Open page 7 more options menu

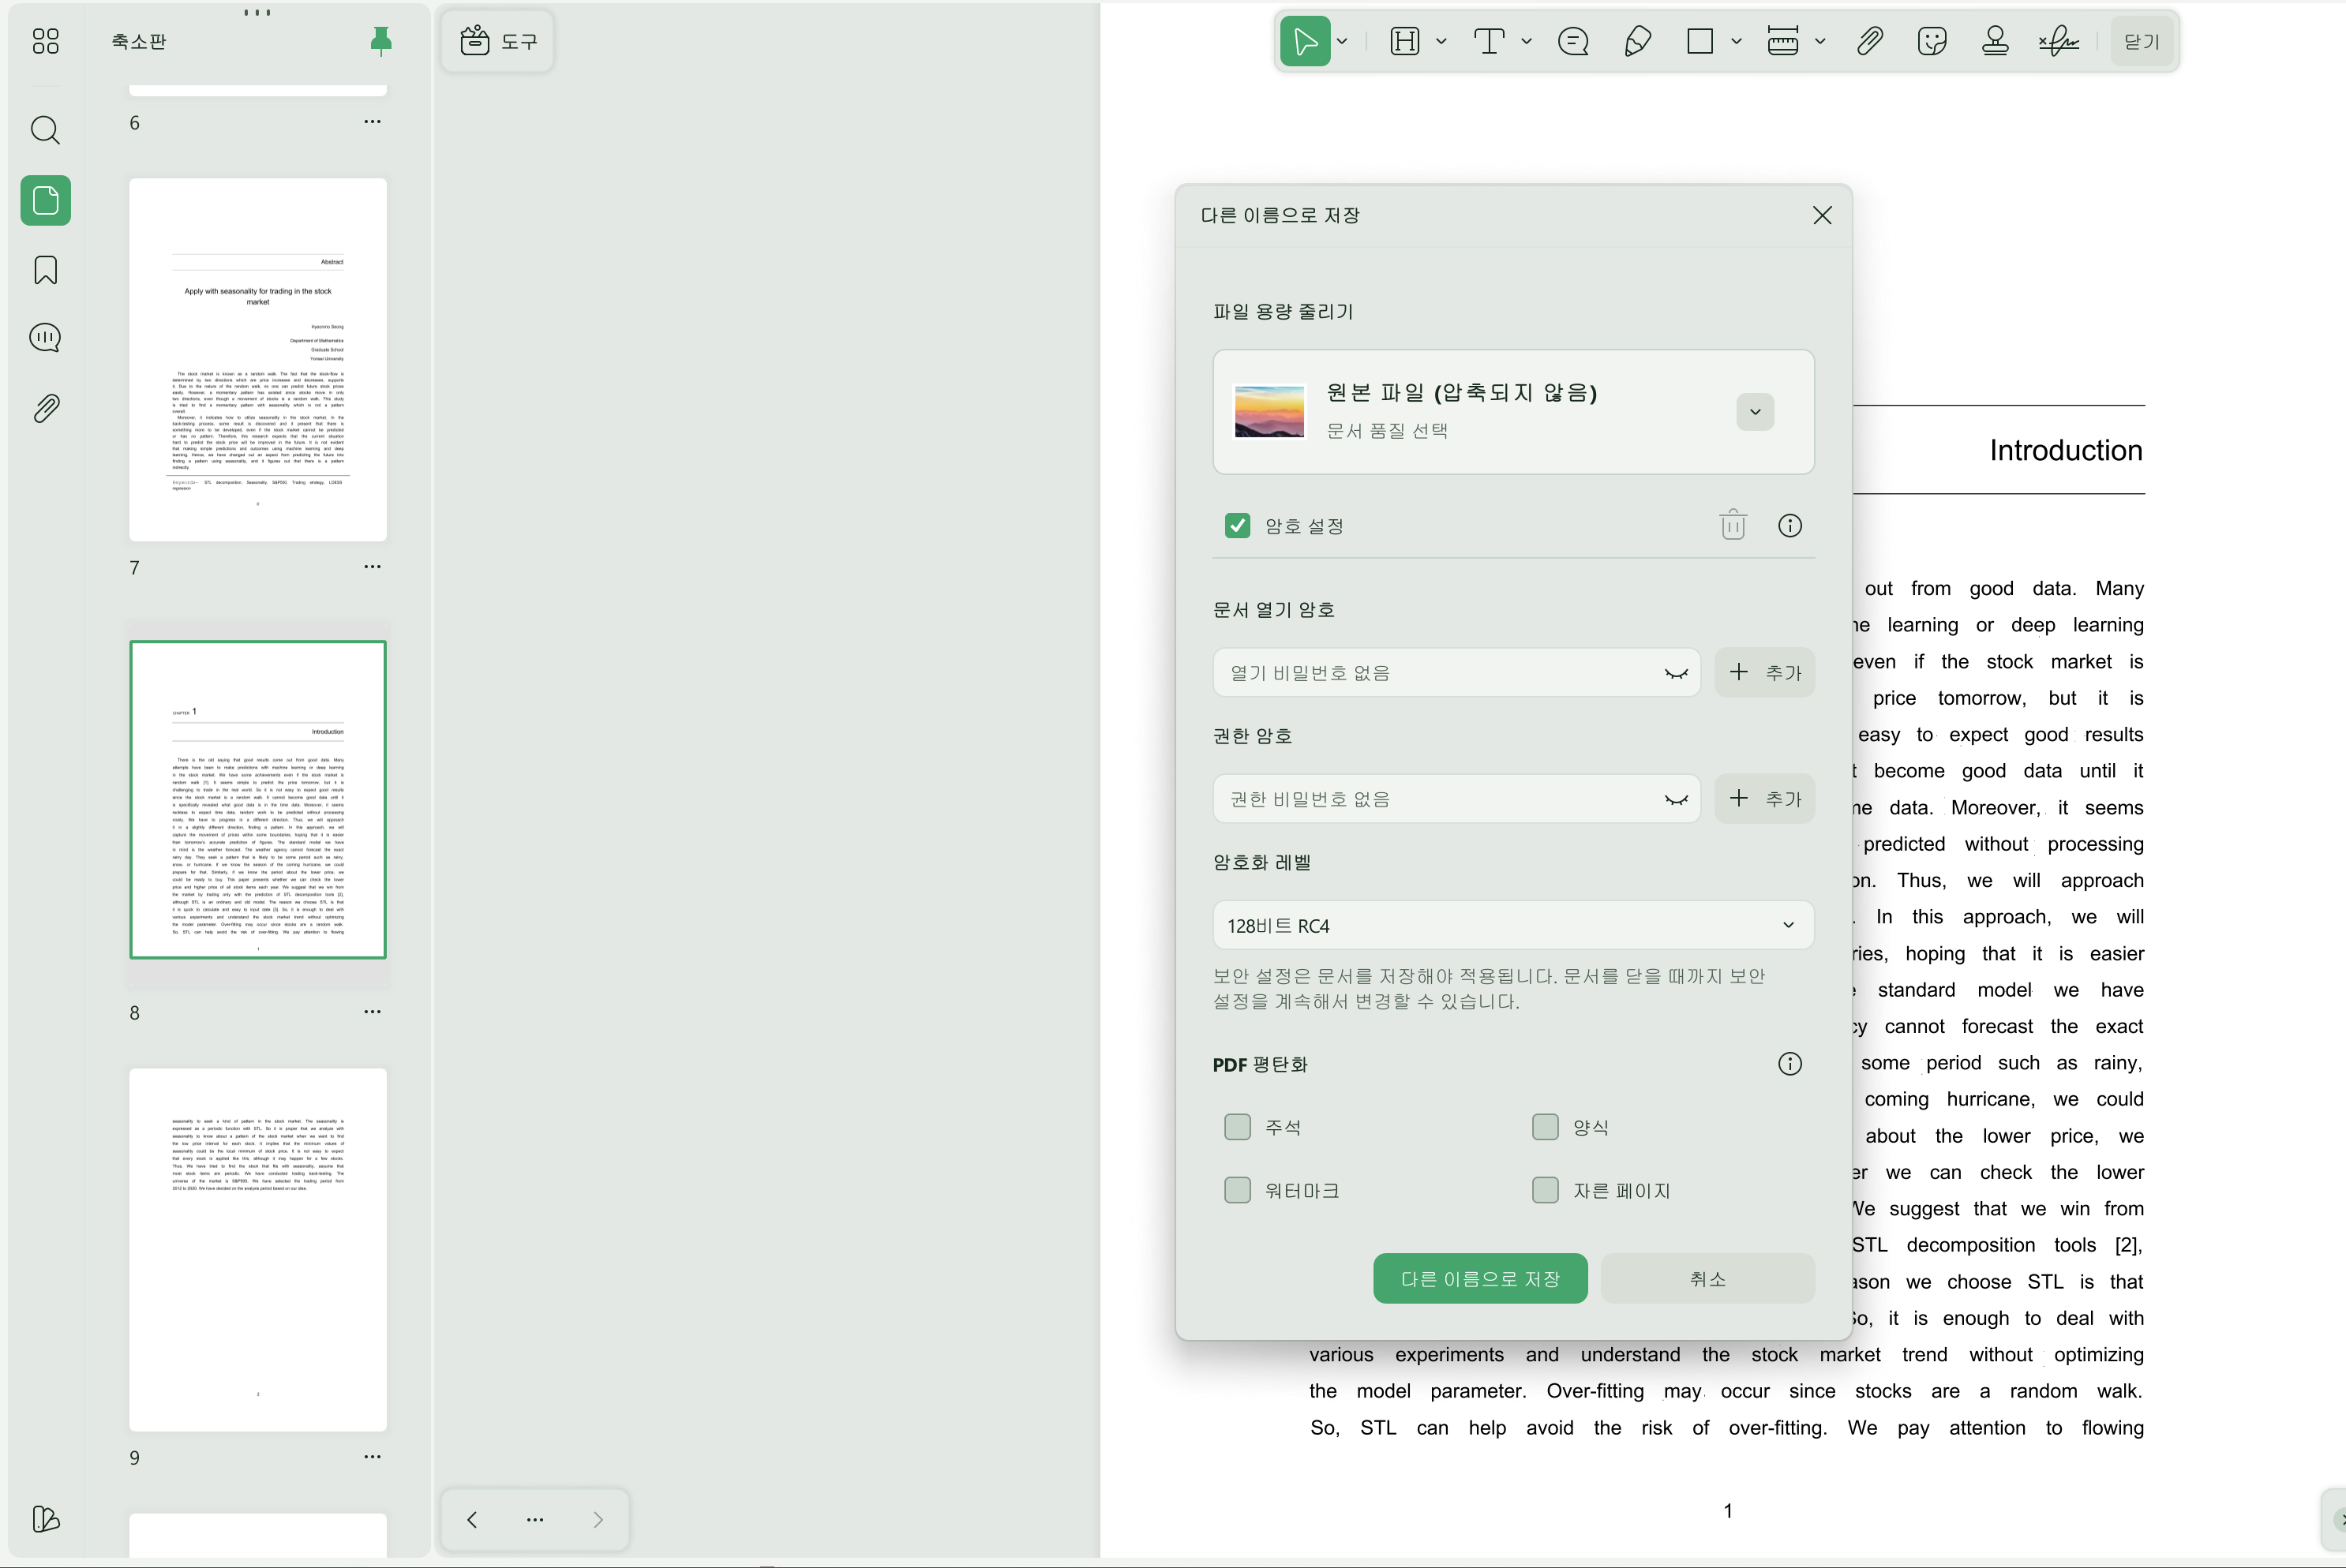pos(372,567)
